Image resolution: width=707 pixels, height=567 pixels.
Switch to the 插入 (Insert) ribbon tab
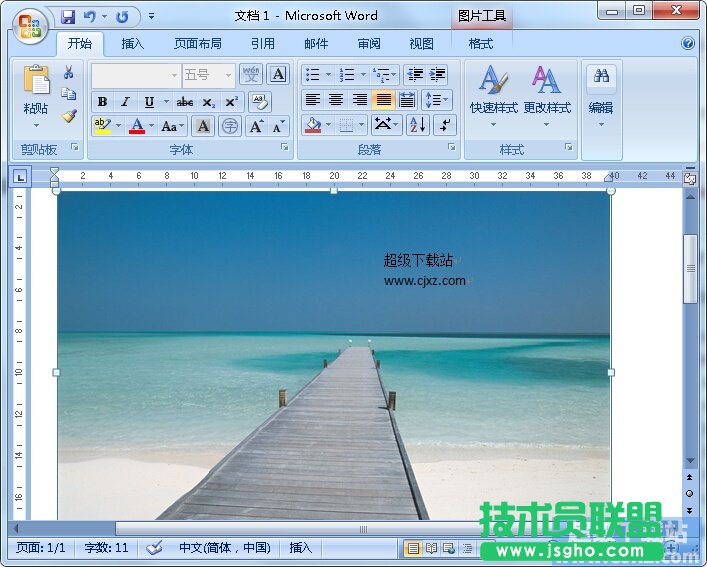point(132,44)
